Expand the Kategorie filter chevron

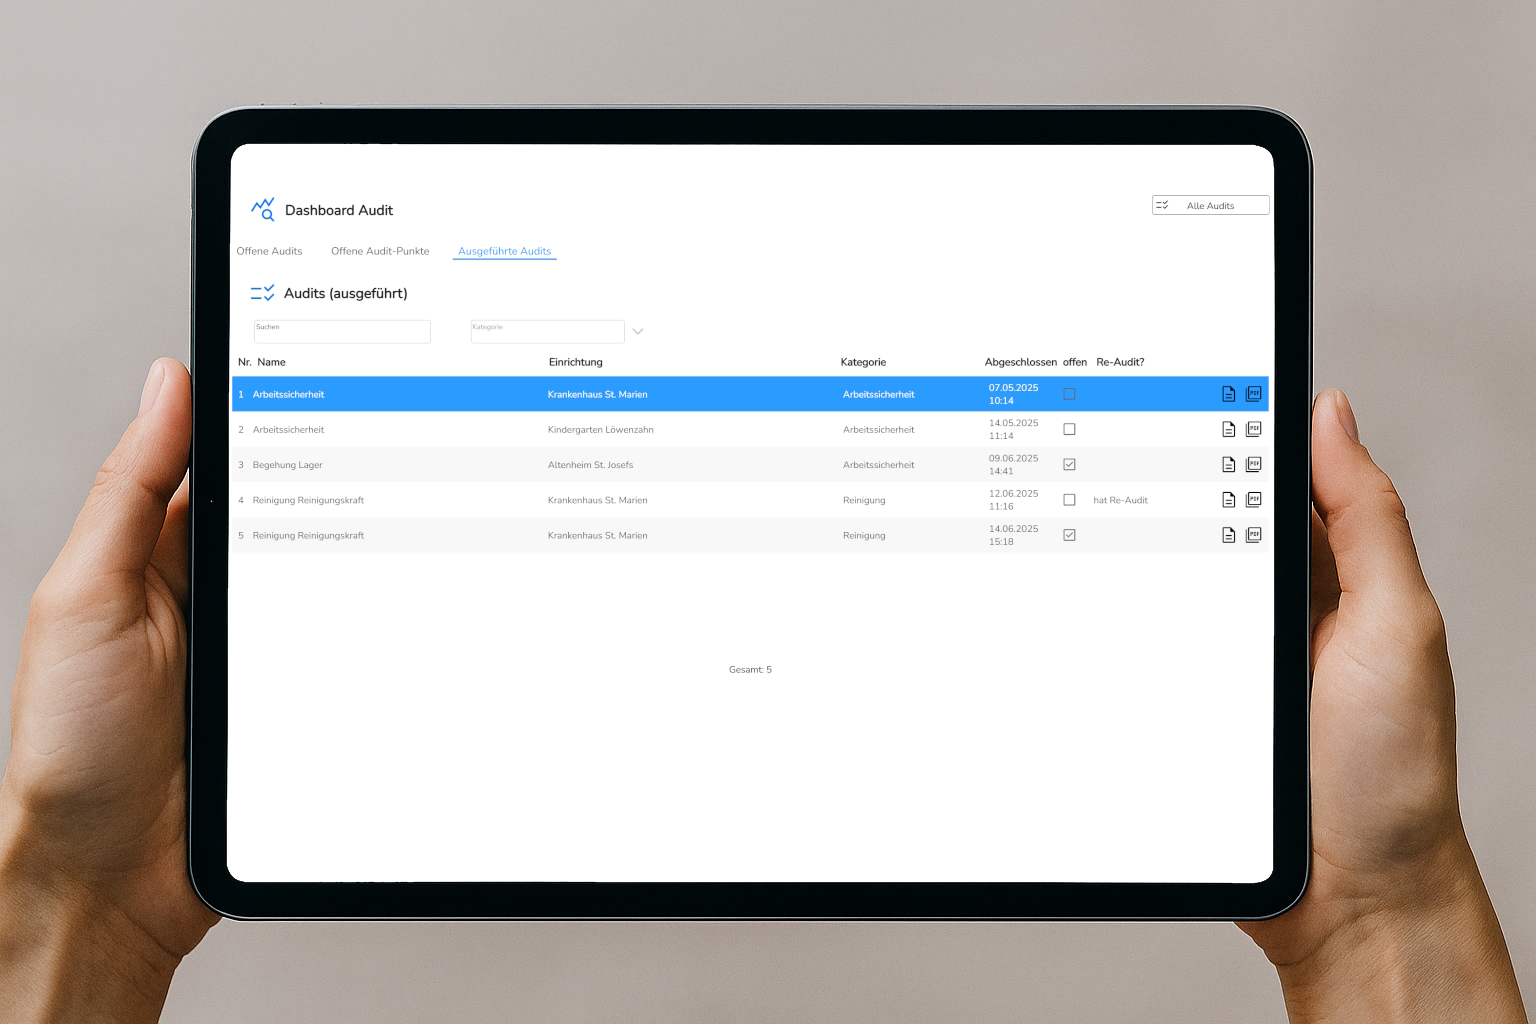[x=638, y=331]
